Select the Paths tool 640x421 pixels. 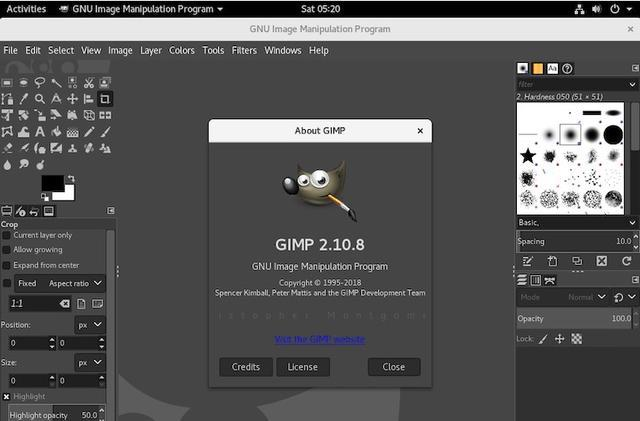7,99
